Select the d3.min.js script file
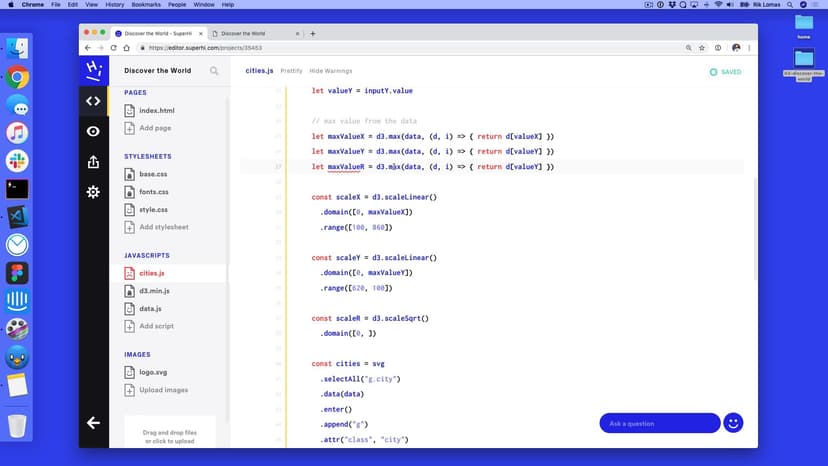This screenshot has height=466, width=828. coord(154,291)
